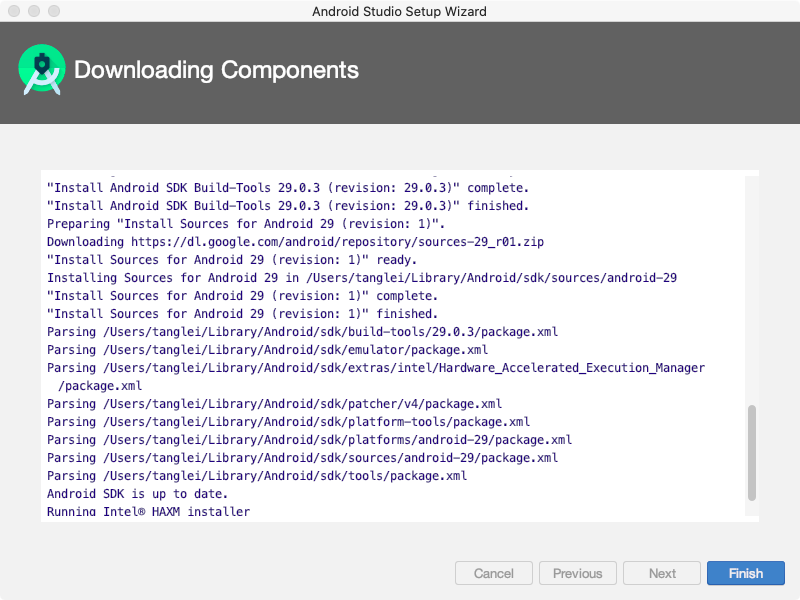Click the Cancel button
The height and width of the screenshot is (600, 800).
(494, 573)
